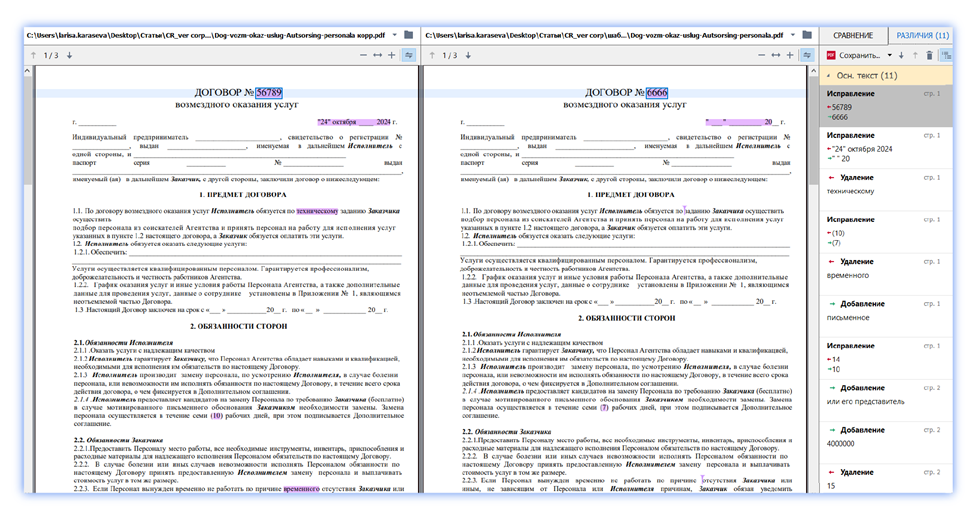Expand right document path dropdown
The width and height of the screenshot is (974, 515).
[x=793, y=35]
